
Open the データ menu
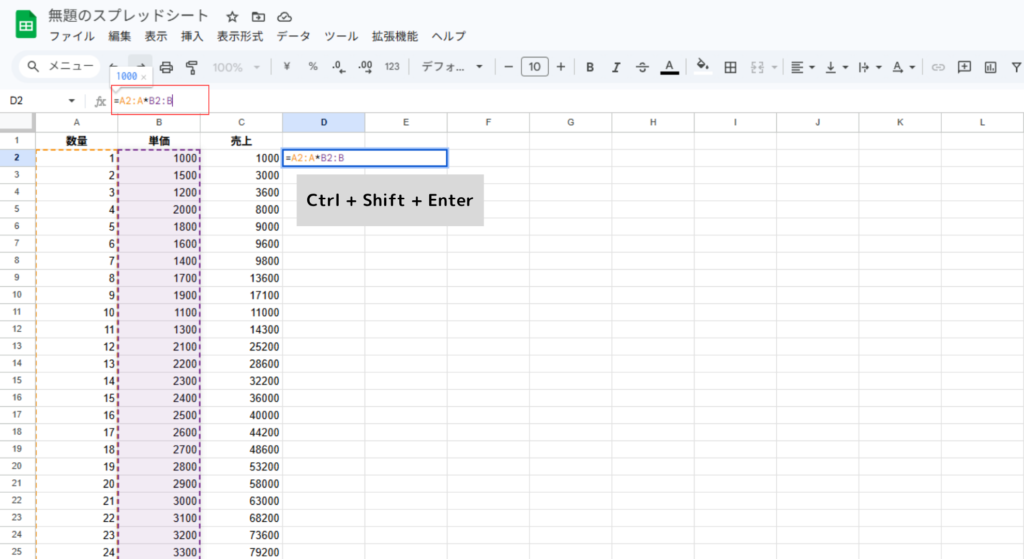(293, 36)
